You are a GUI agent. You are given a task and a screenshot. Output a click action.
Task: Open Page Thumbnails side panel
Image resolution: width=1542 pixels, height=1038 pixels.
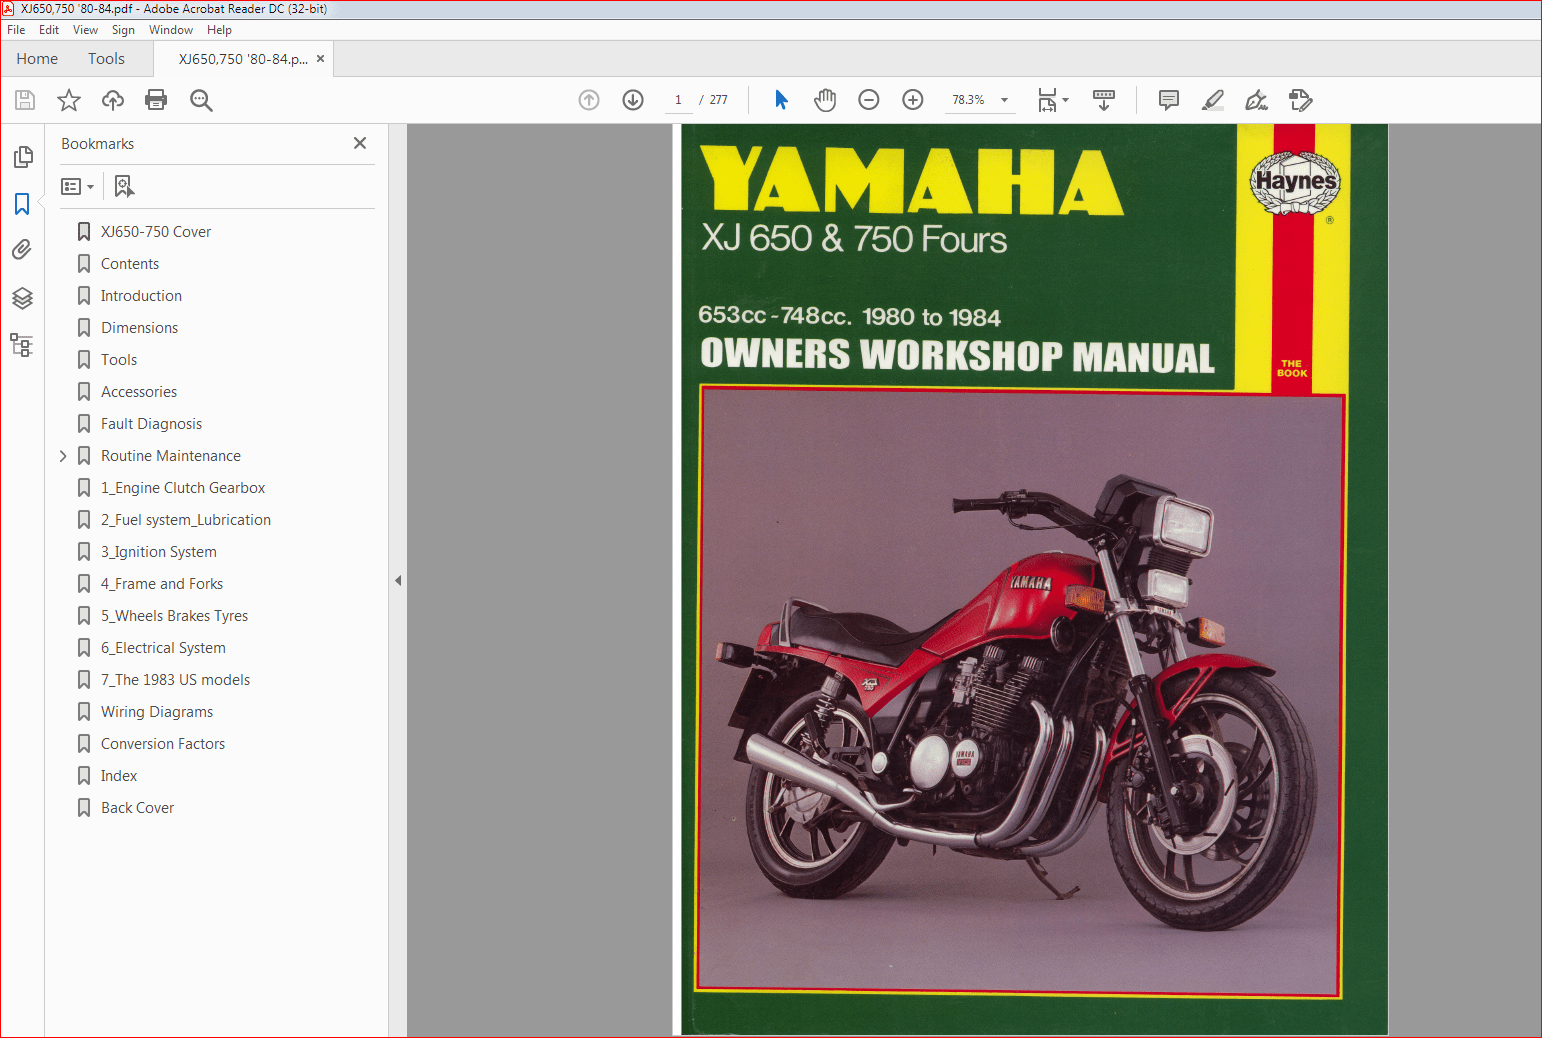pyautogui.click(x=23, y=157)
